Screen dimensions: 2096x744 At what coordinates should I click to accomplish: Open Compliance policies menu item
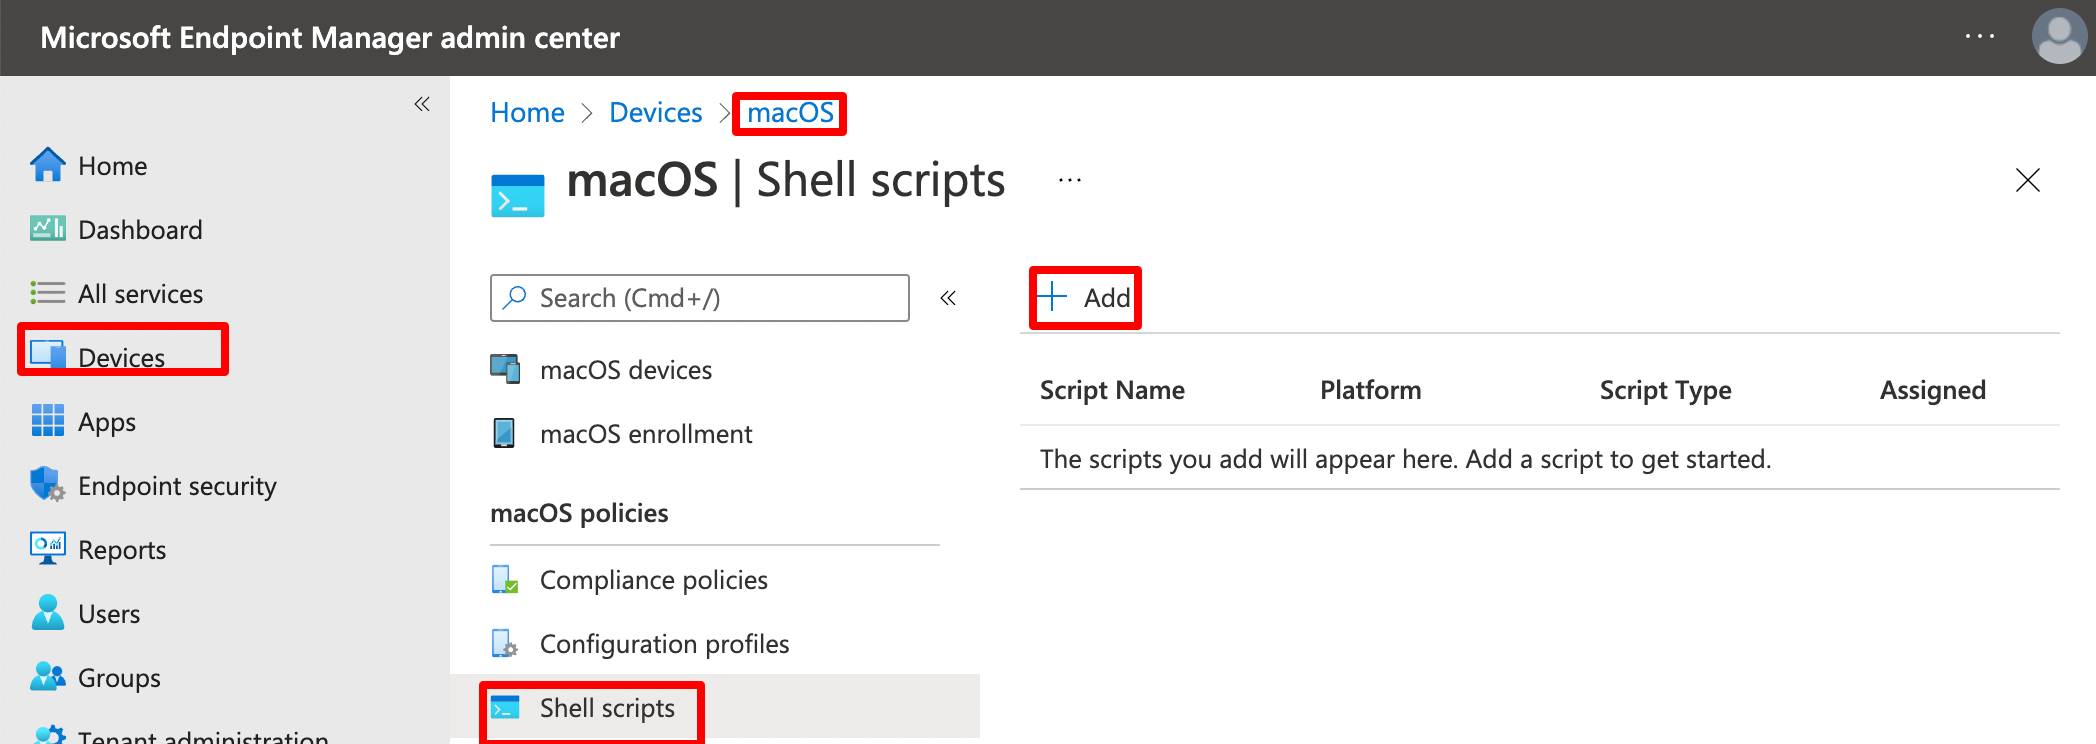[654, 580]
